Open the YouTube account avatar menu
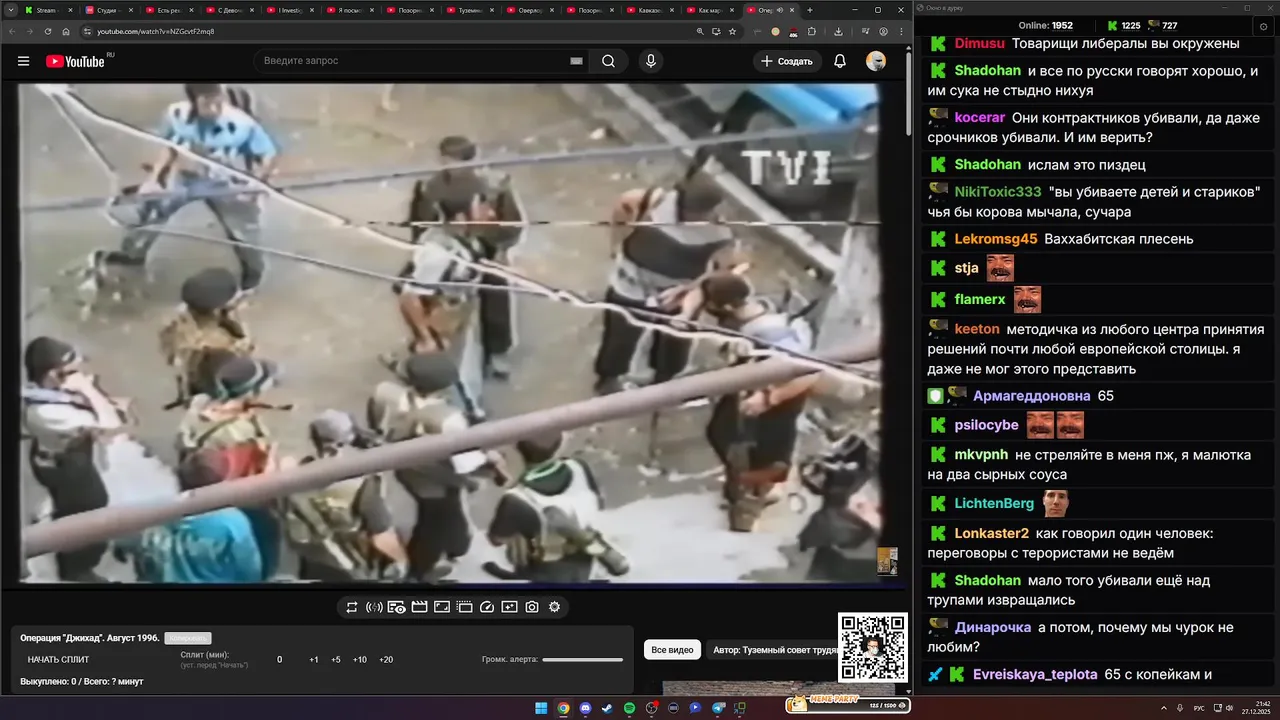The width and height of the screenshot is (1280, 720). (876, 61)
